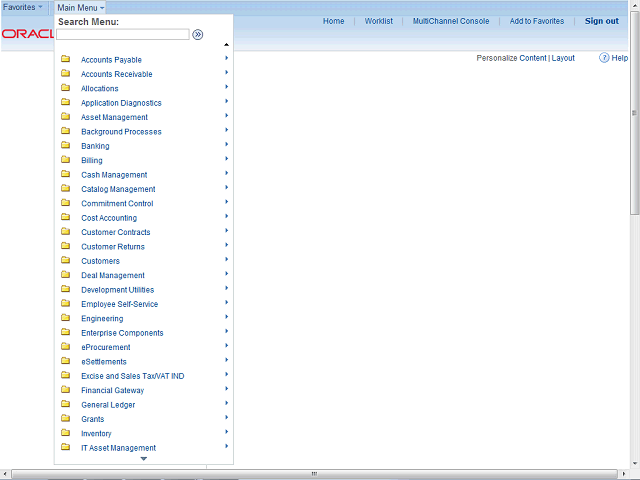
Task: Open the Banking menu item
Action: tap(95, 146)
